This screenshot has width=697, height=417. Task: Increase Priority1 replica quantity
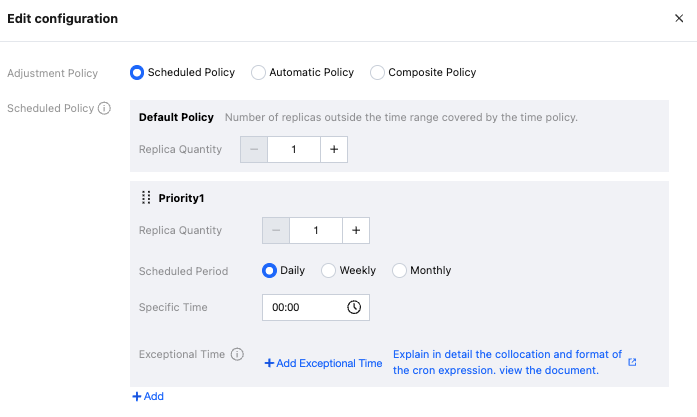[356, 231]
